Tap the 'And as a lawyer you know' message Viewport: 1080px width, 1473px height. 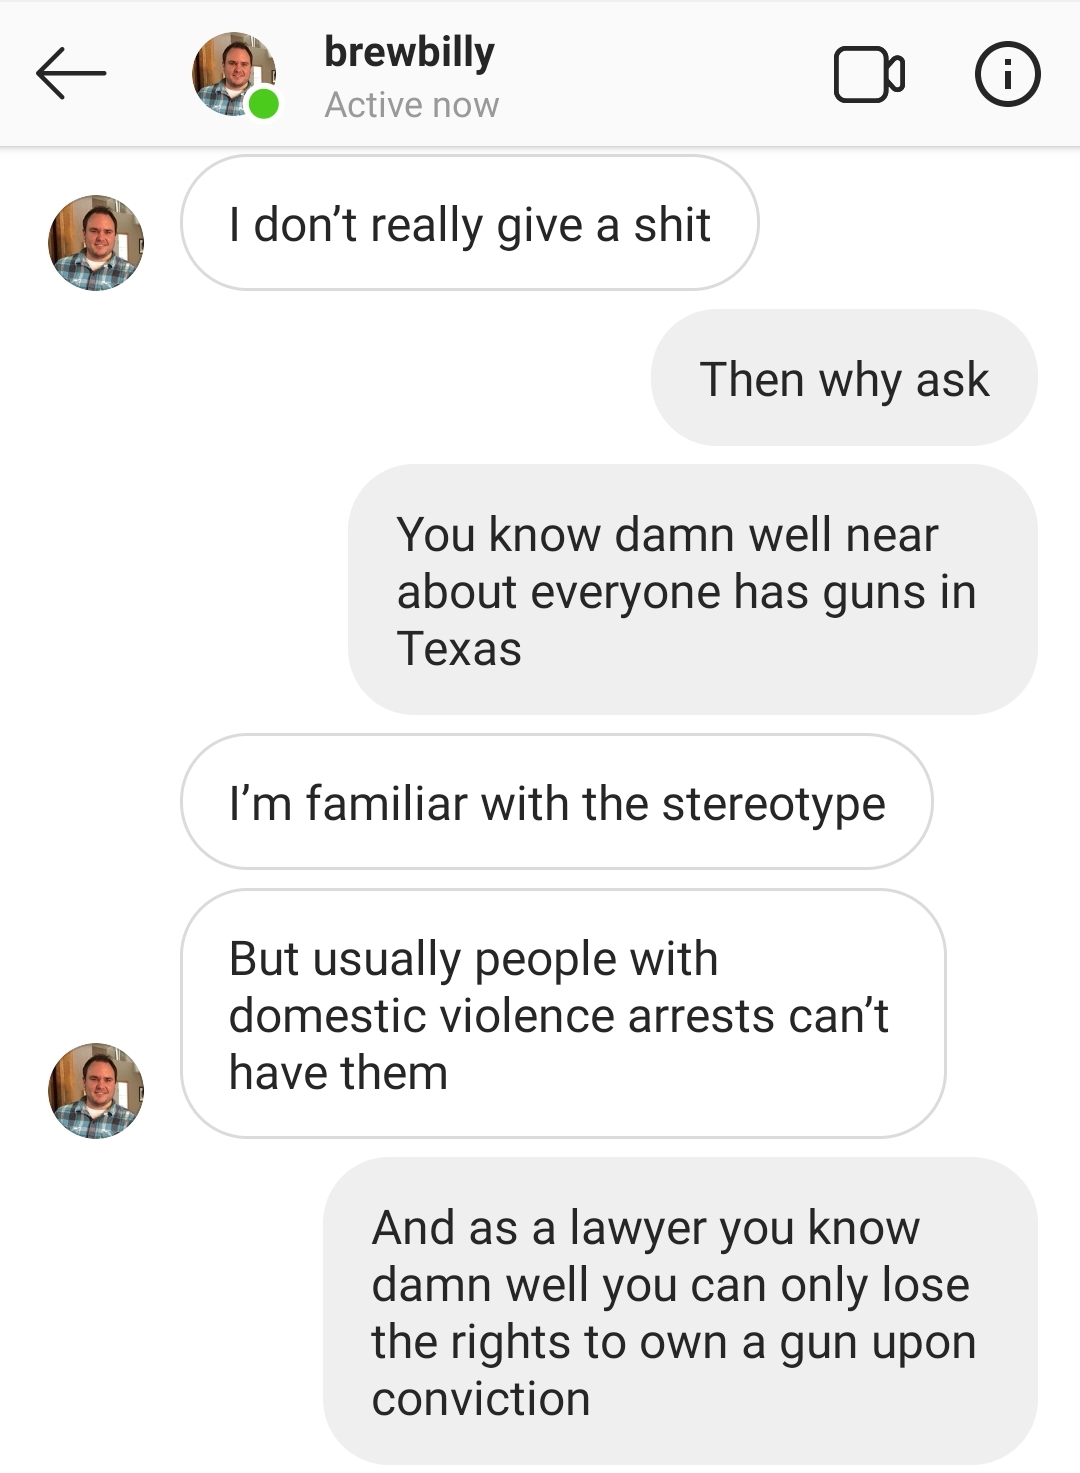tap(680, 1311)
